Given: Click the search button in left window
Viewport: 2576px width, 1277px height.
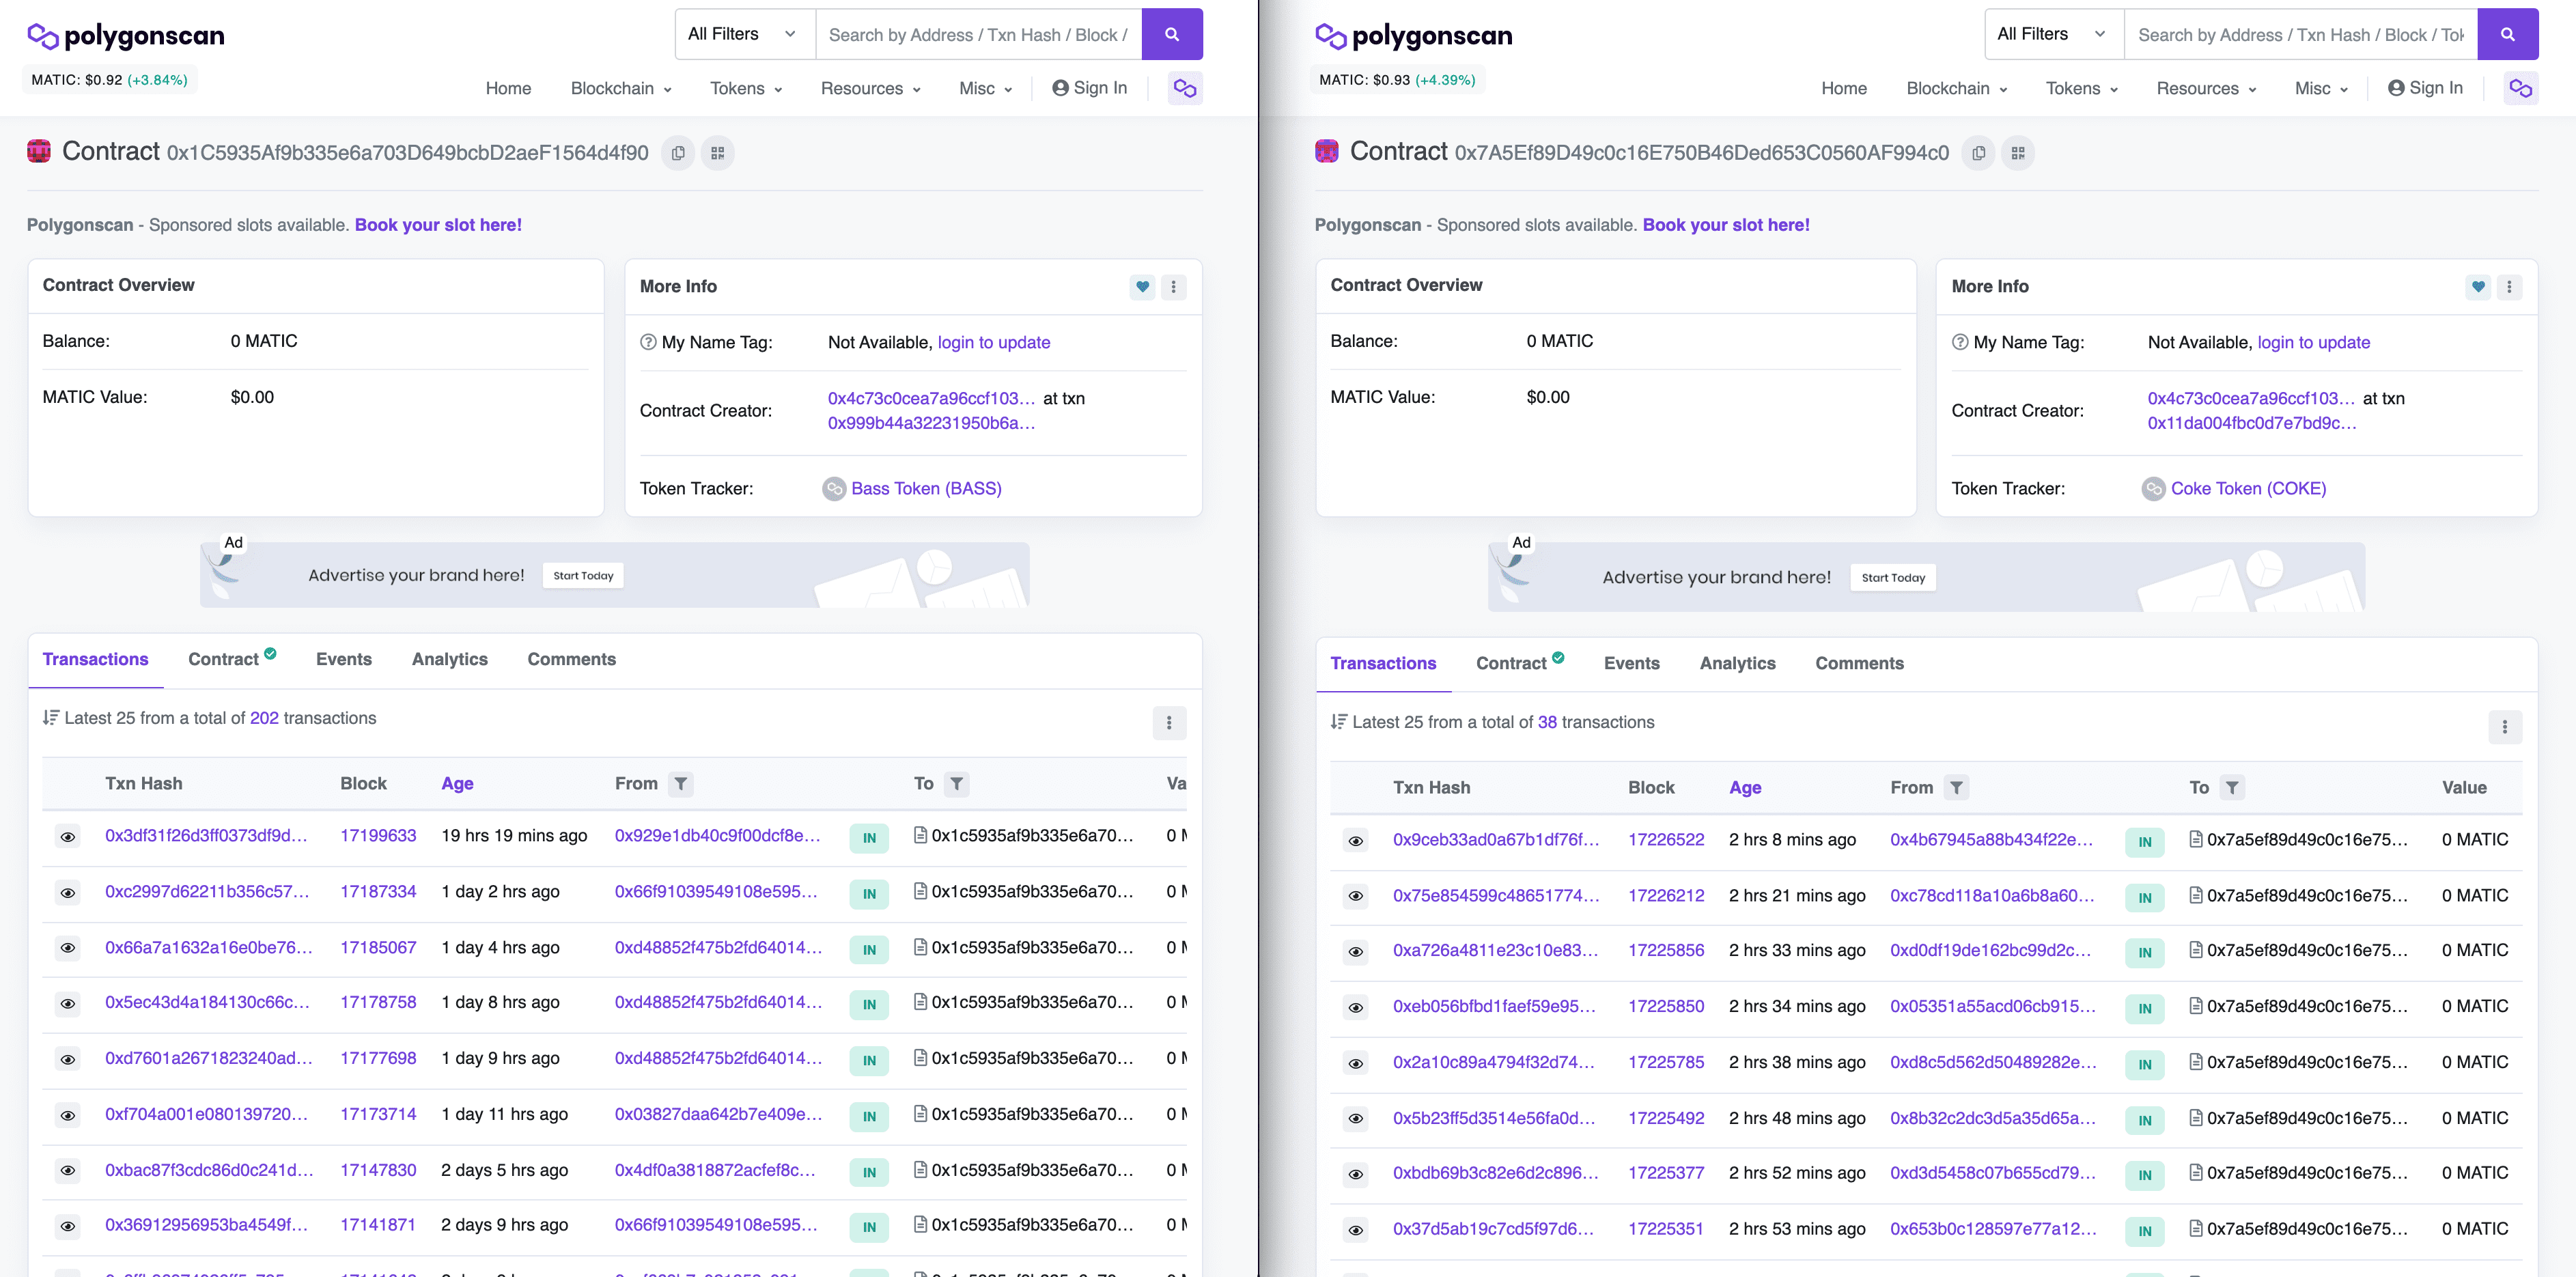Looking at the screenshot, I should coord(1171,34).
